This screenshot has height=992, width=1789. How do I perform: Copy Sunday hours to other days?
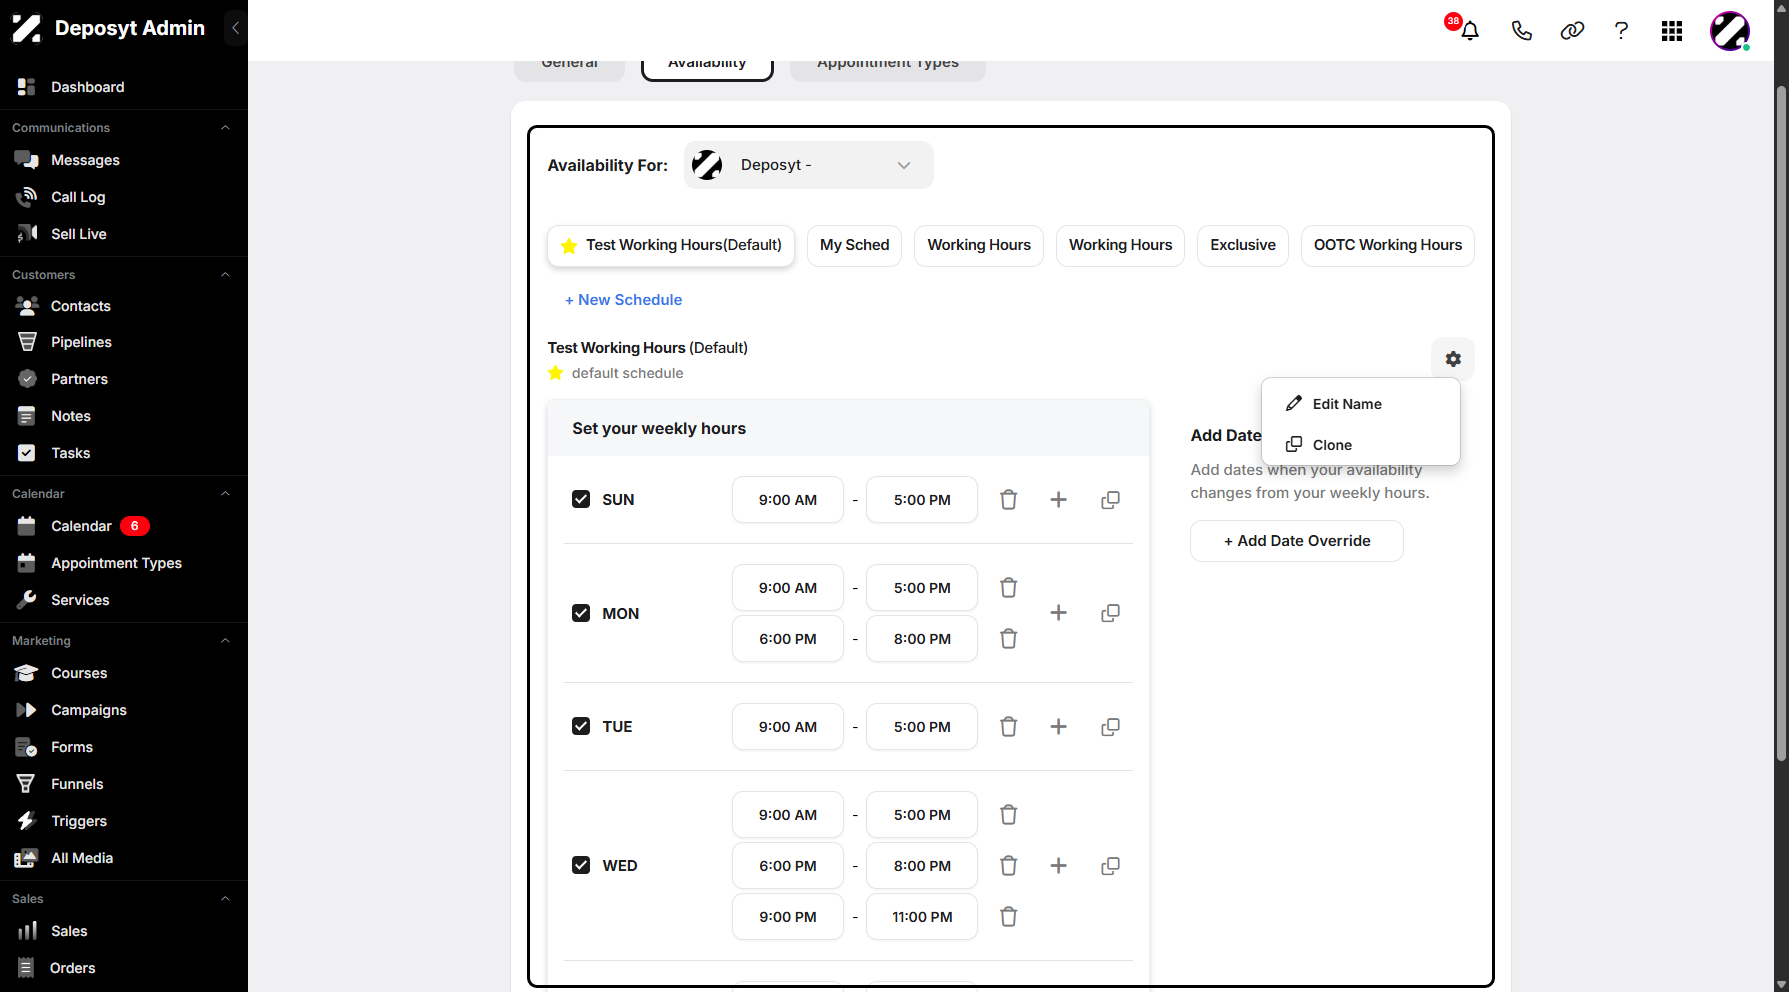point(1110,500)
